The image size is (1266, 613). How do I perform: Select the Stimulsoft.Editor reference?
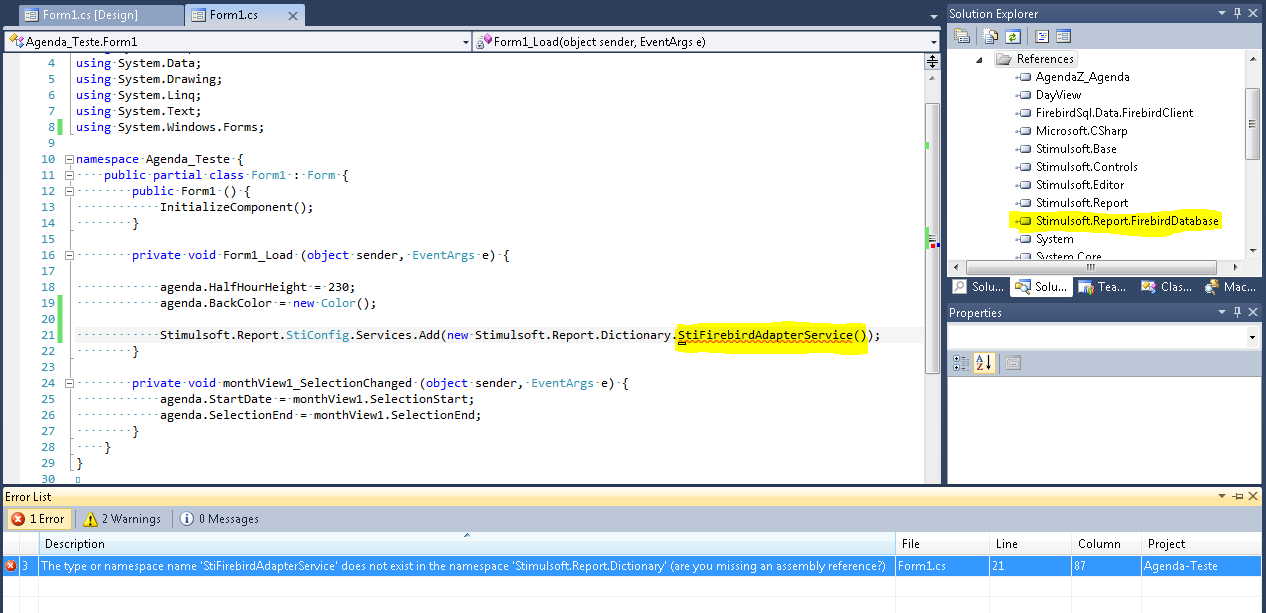[x=1079, y=185]
